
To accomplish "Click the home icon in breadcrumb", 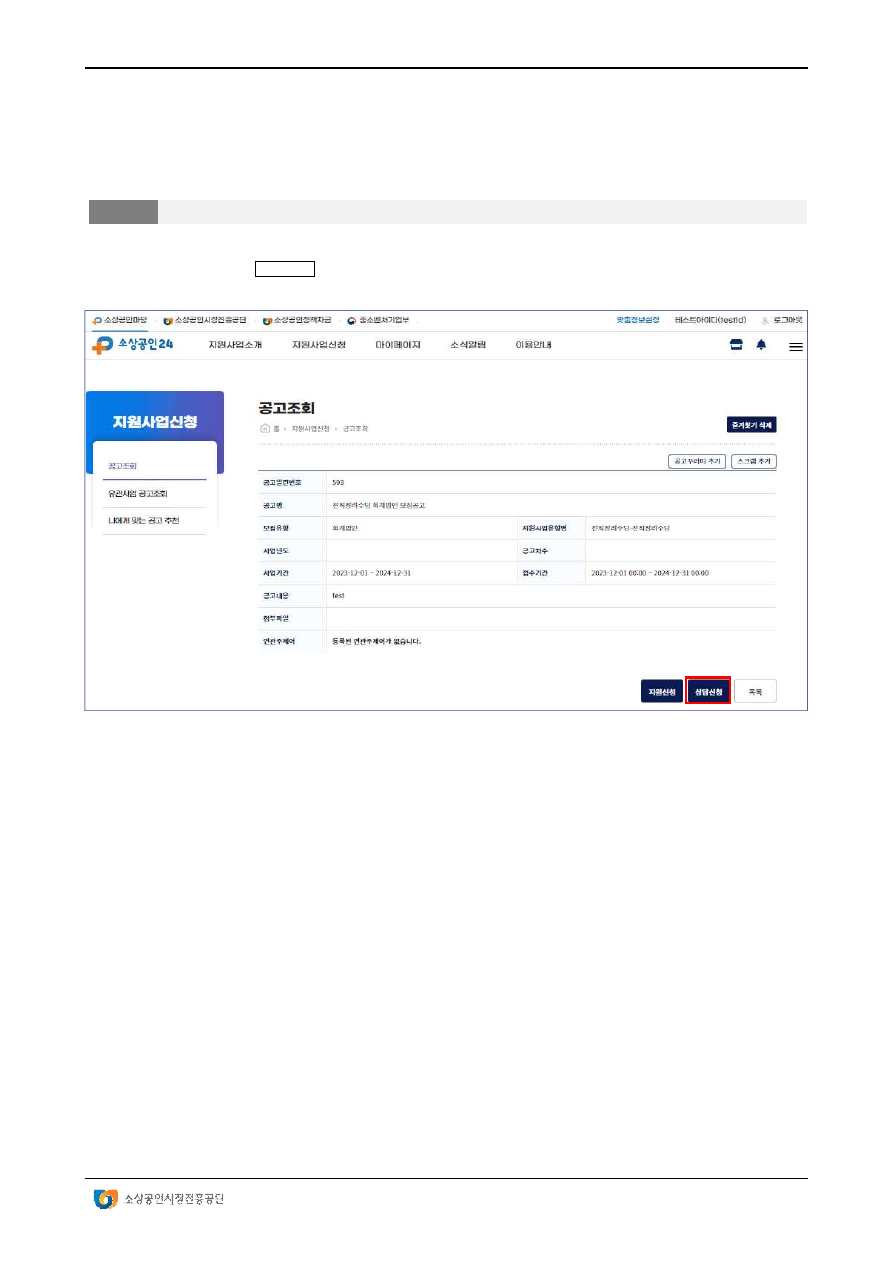I will point(265,428).
